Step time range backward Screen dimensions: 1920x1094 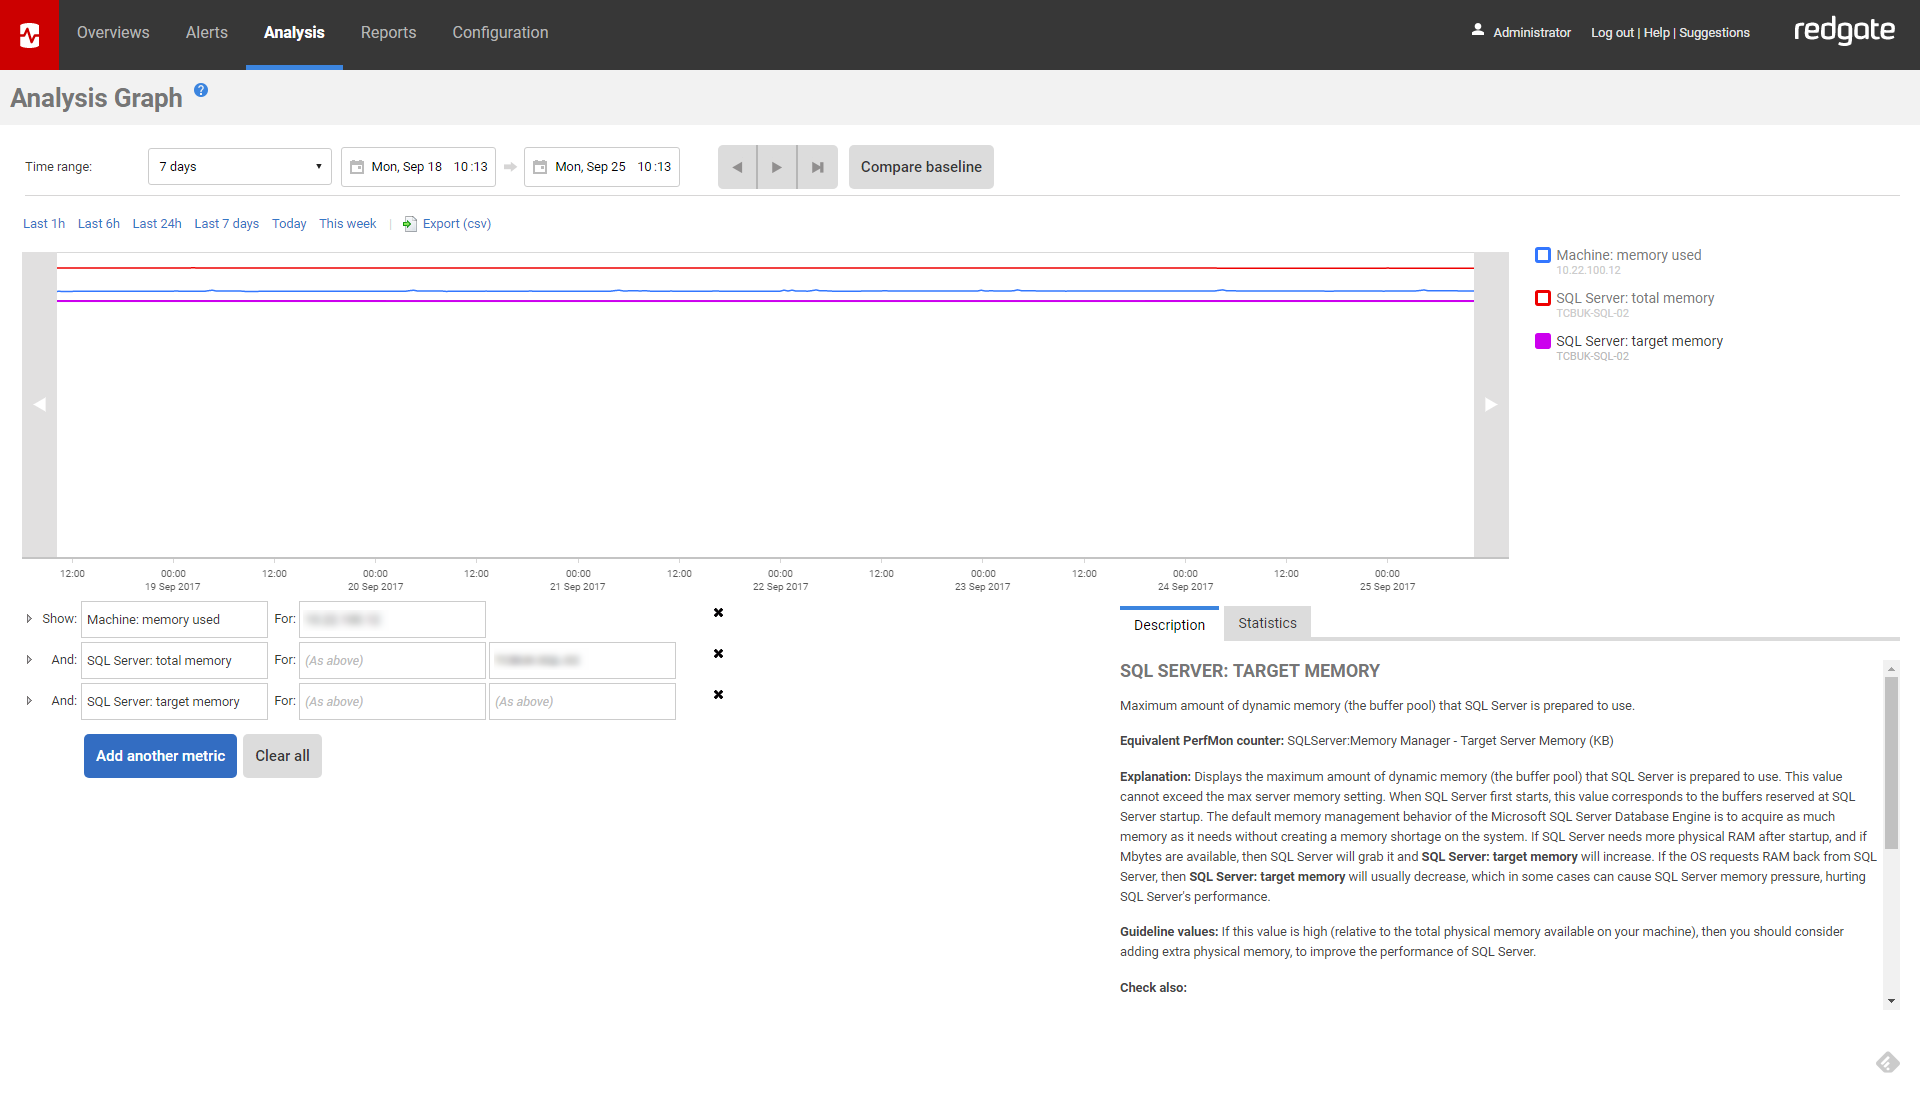pos(737,167)
